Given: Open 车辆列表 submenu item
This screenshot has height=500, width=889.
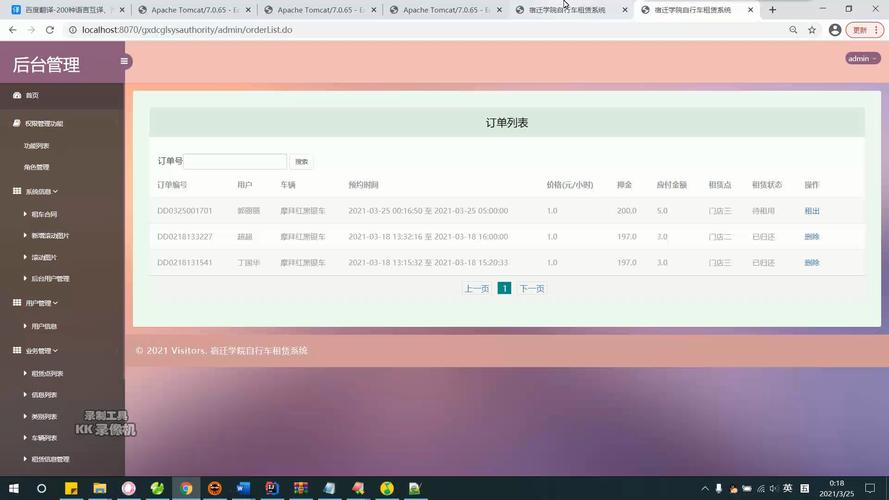Looking at the screenshot, I should [x=44, y=438].
